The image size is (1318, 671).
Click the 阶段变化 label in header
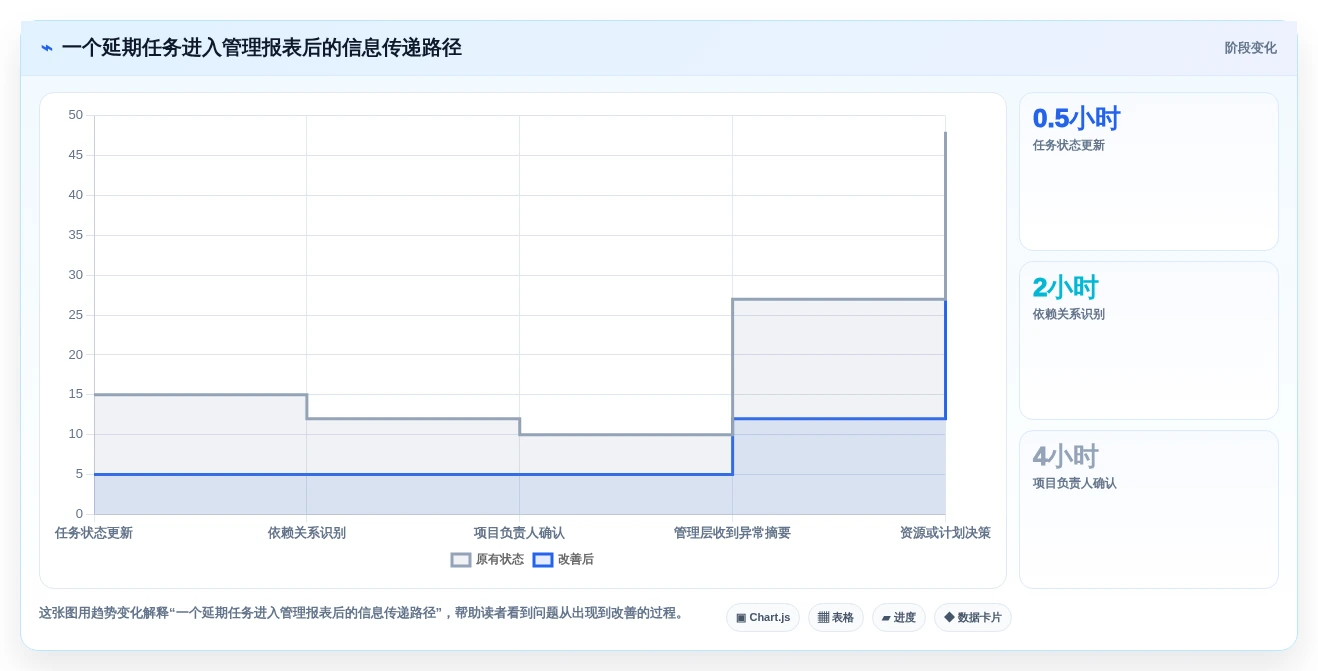tap(1251, 48)
